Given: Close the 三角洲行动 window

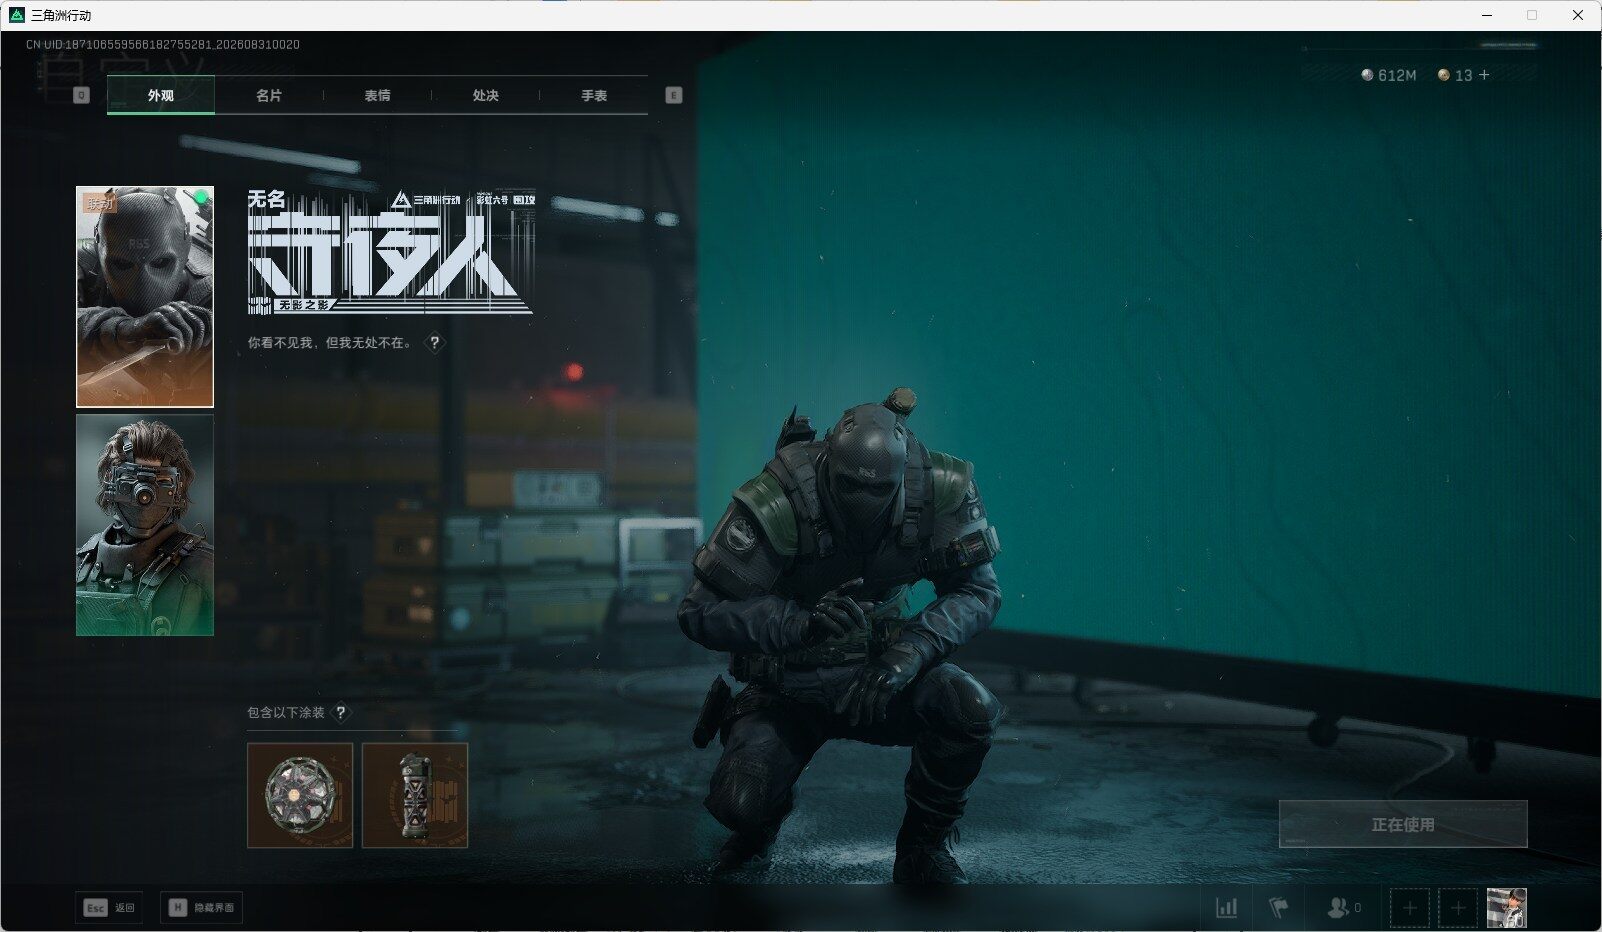Looking at the screenshot, I should [1578, 15].
